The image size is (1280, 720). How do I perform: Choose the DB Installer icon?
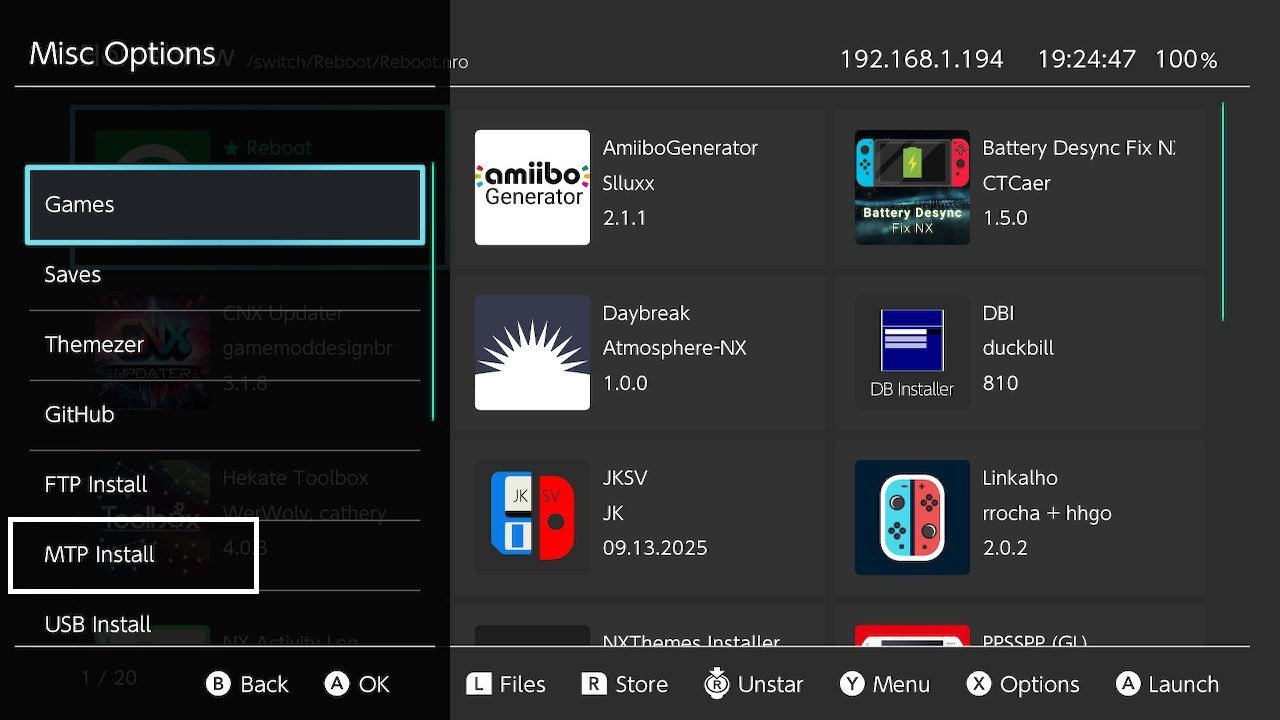point(912,352)
